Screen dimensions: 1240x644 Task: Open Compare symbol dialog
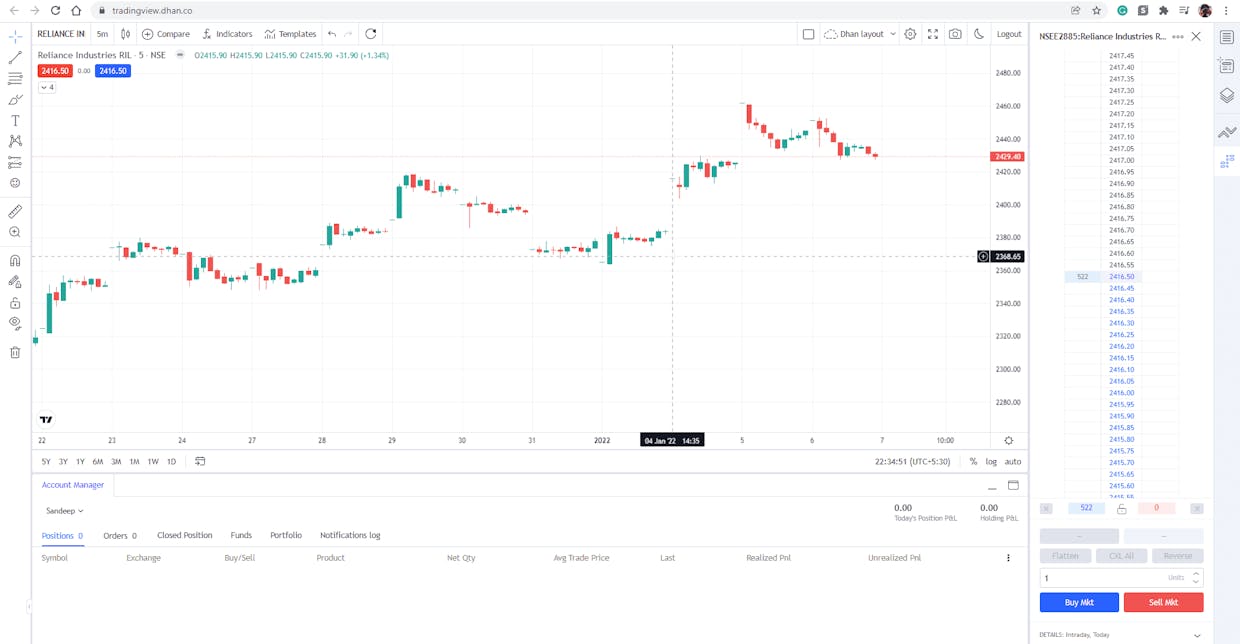[x=166, y=34]
